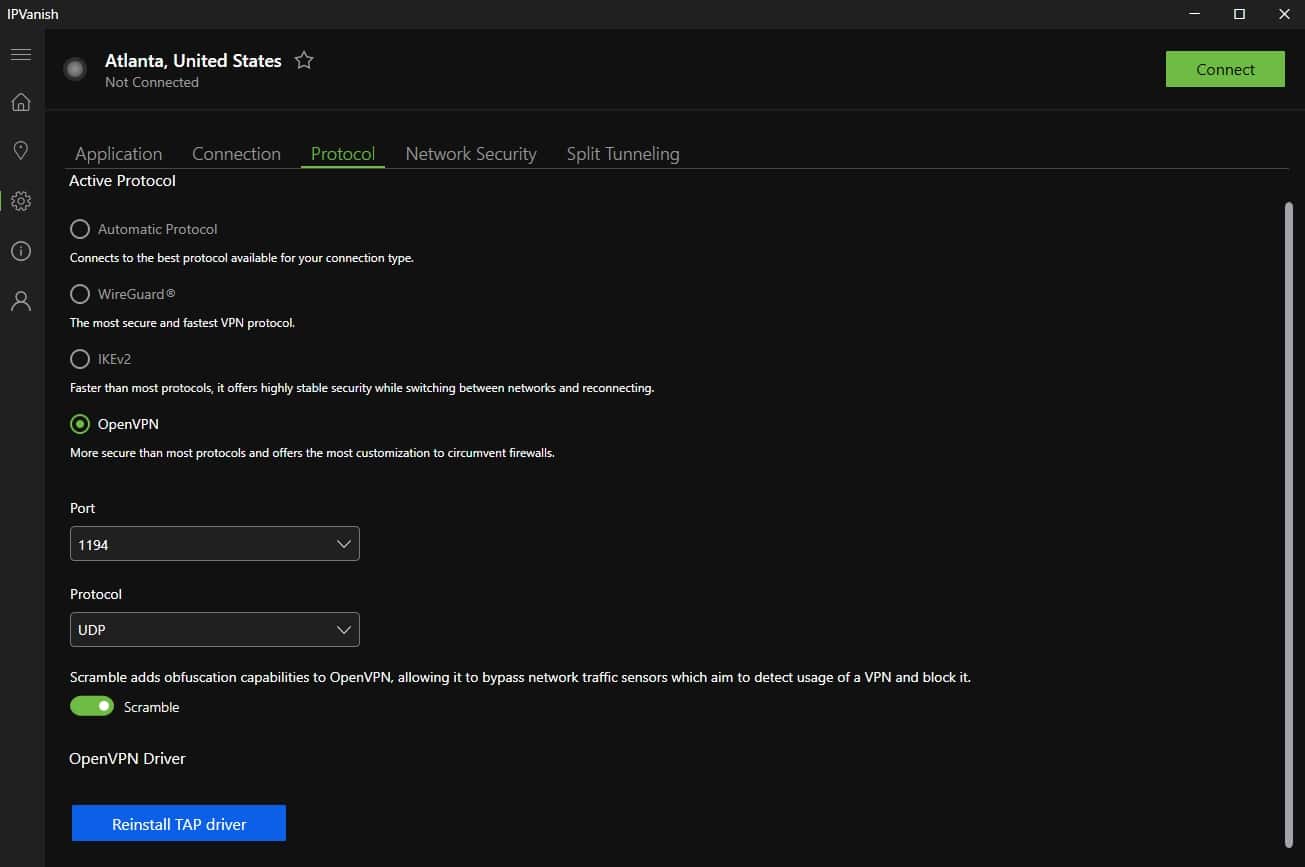Select the IKEv2 radio button
The height and width of the screenshot is (867, 1305).
[x=80, y=359]
